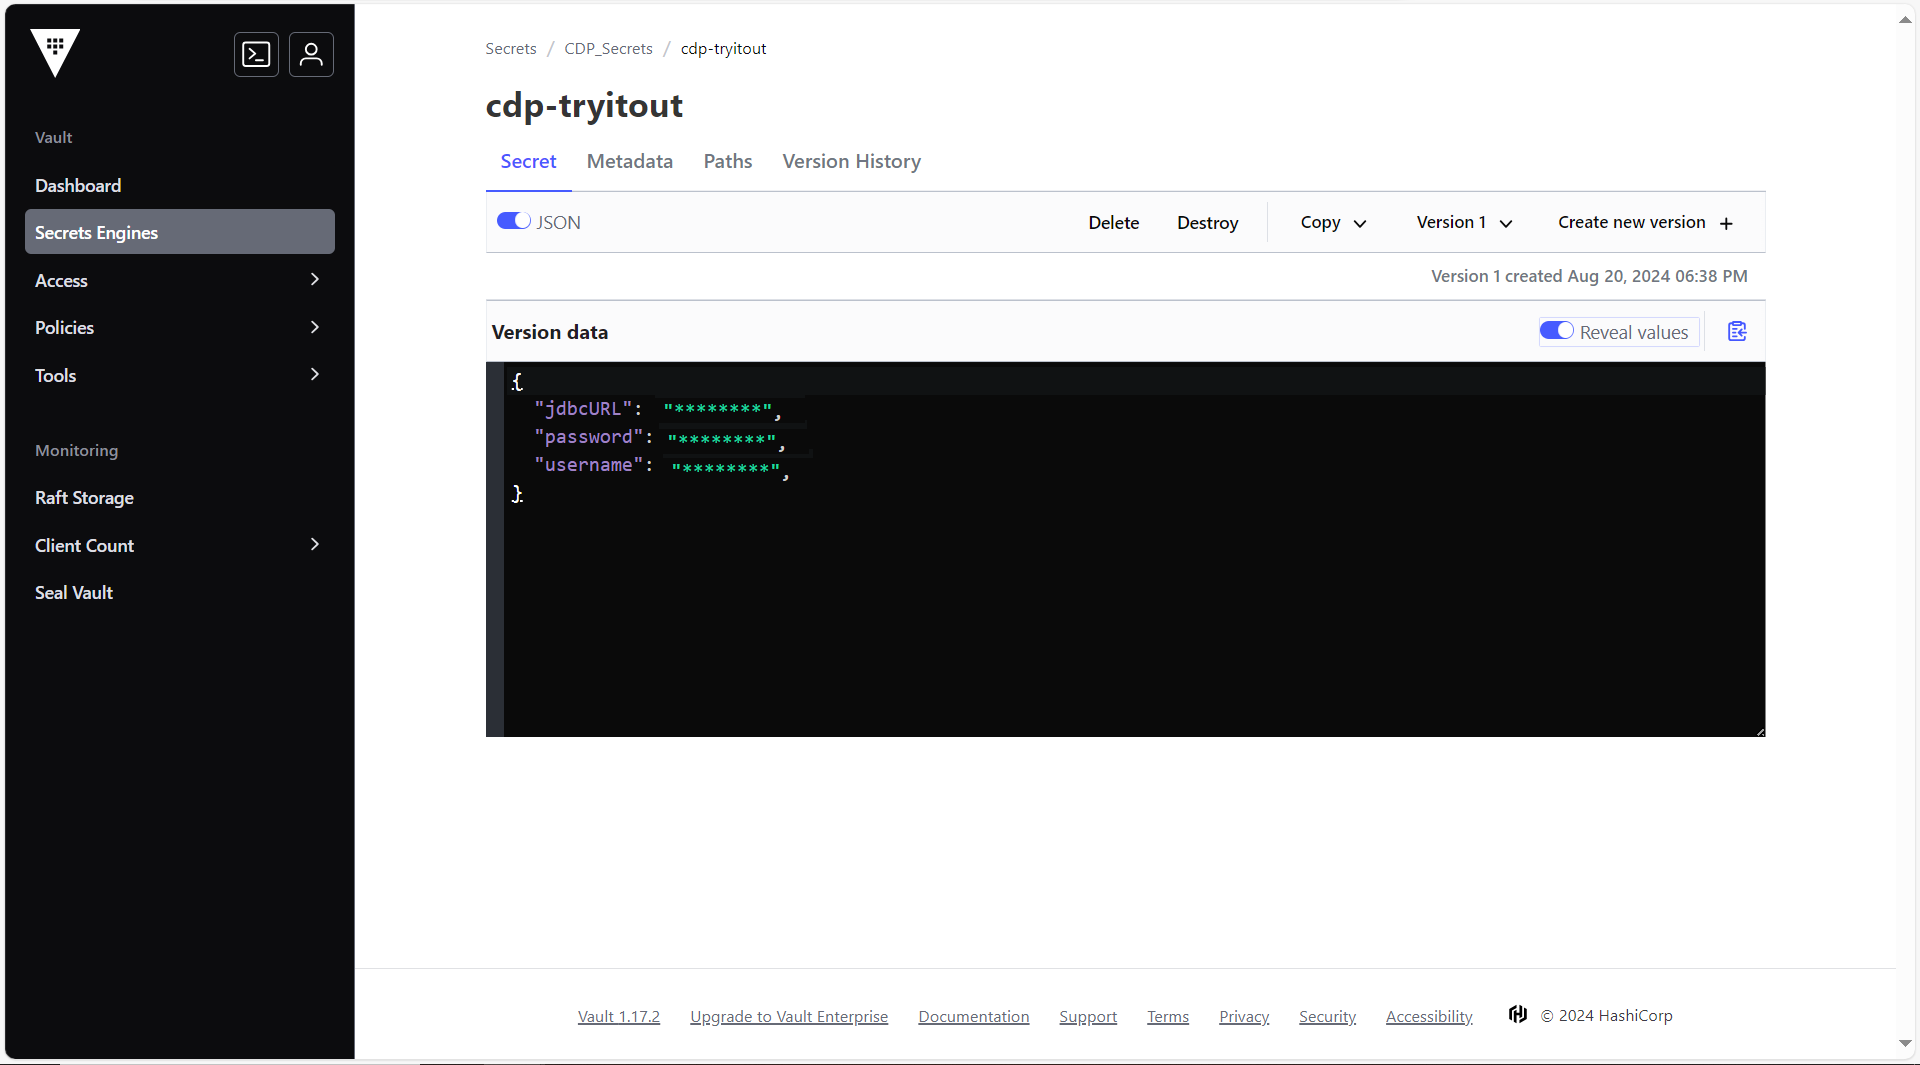The image size is (1920, 1065).
Task: Switch to the Version History tab
Action: 852,161
